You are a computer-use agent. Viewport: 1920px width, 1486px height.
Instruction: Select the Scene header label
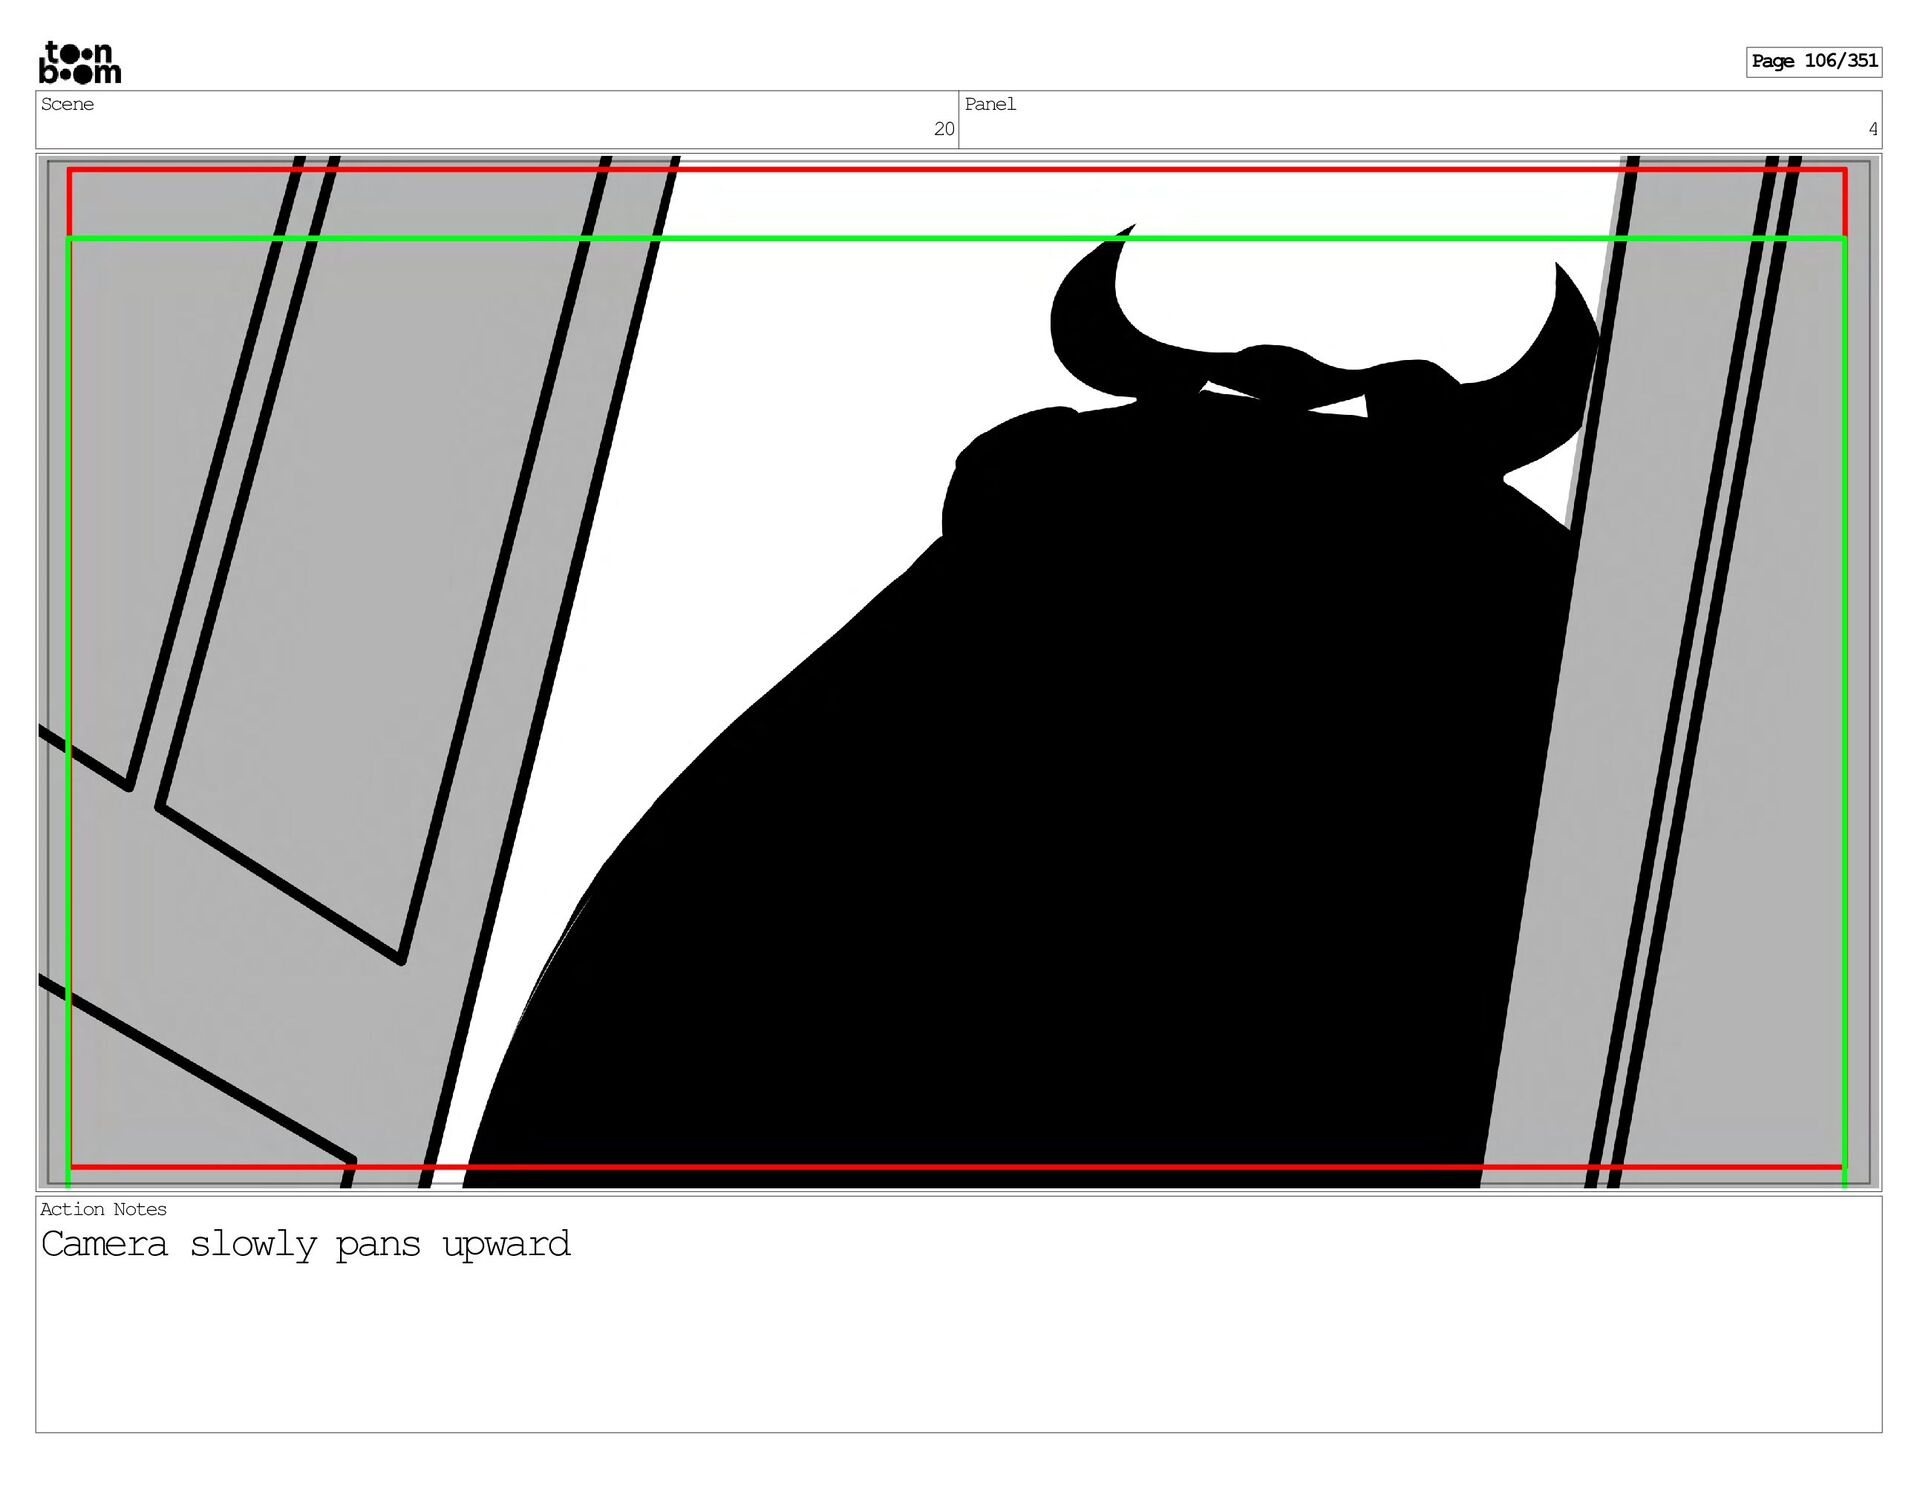(67, 104)
